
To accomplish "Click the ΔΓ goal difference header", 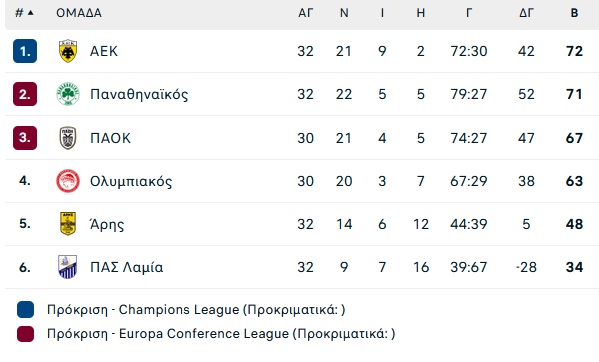I will coord(526,13).
